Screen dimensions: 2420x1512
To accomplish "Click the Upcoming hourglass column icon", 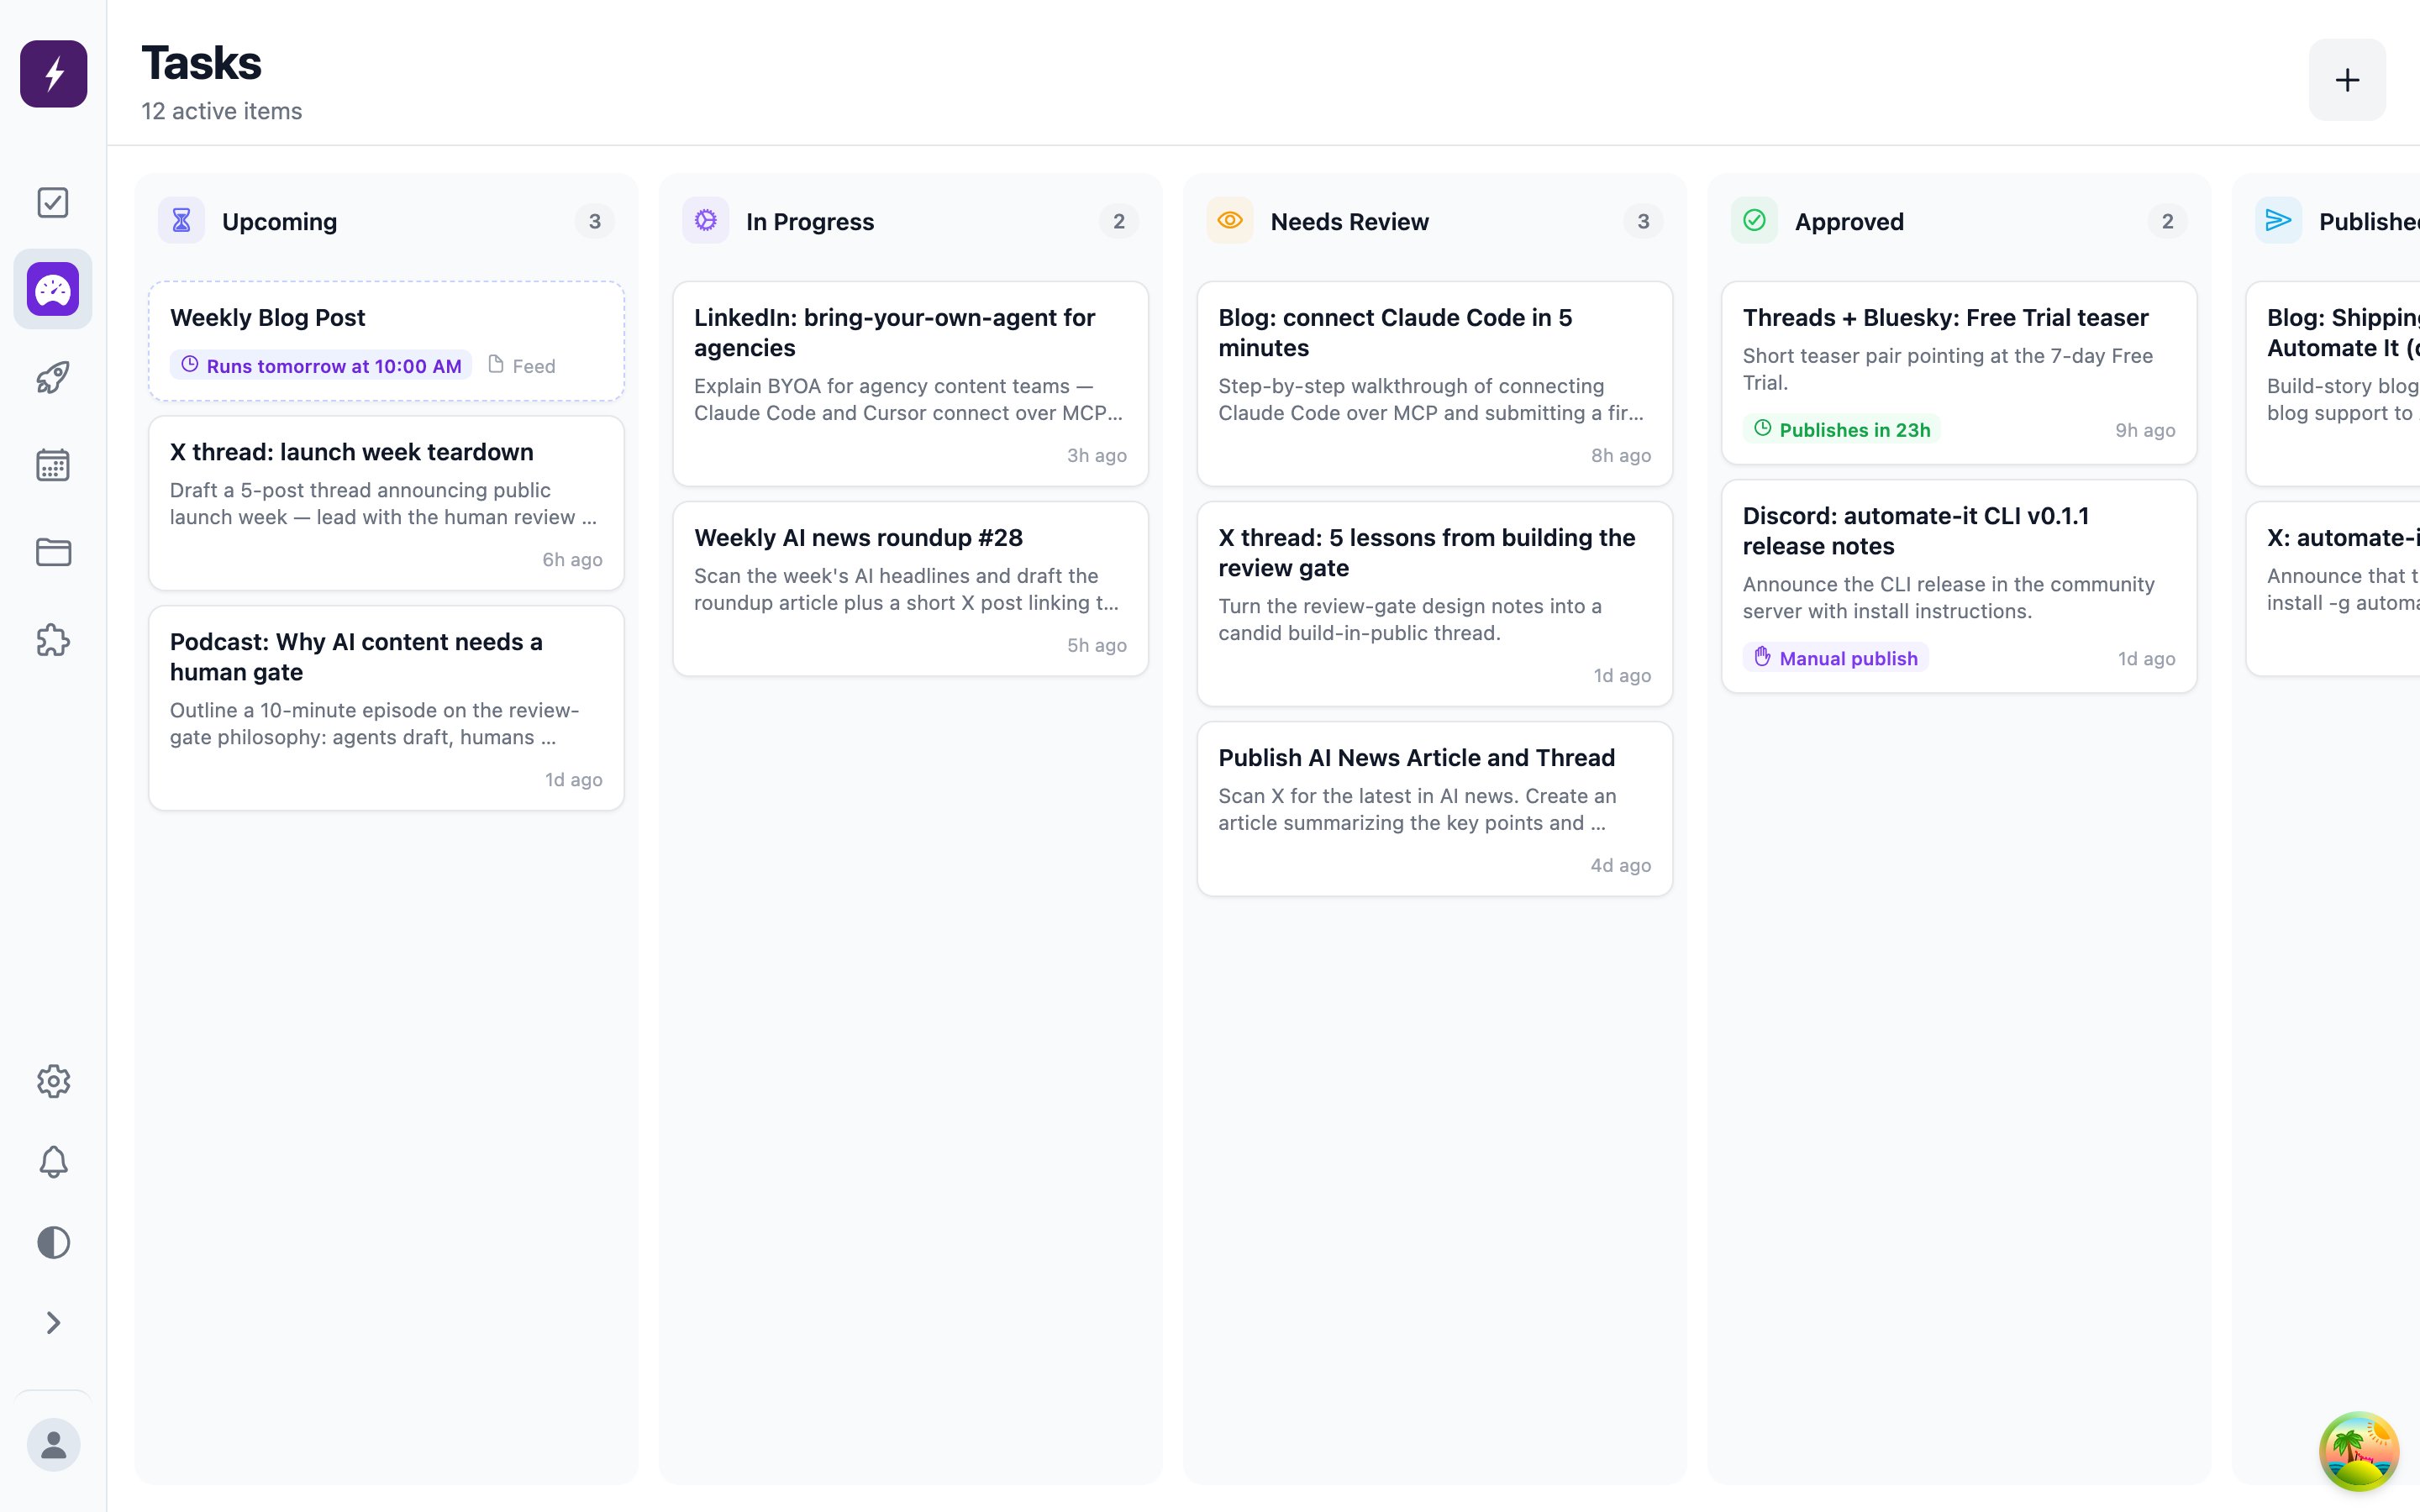I will coord(181,220).
